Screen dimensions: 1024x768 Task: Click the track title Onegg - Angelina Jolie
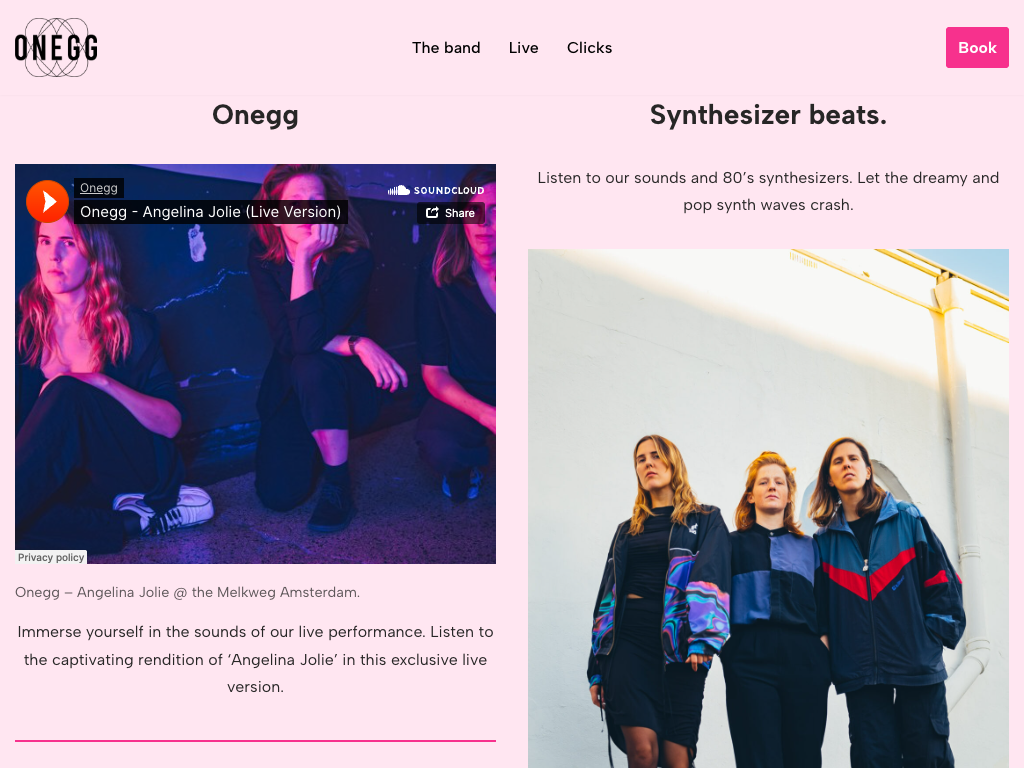[x=210, y=212]
